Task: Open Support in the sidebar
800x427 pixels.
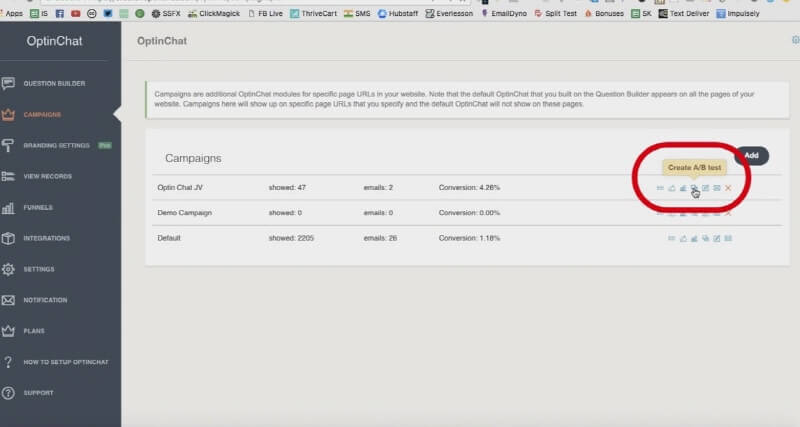Action: click(38, 393)
